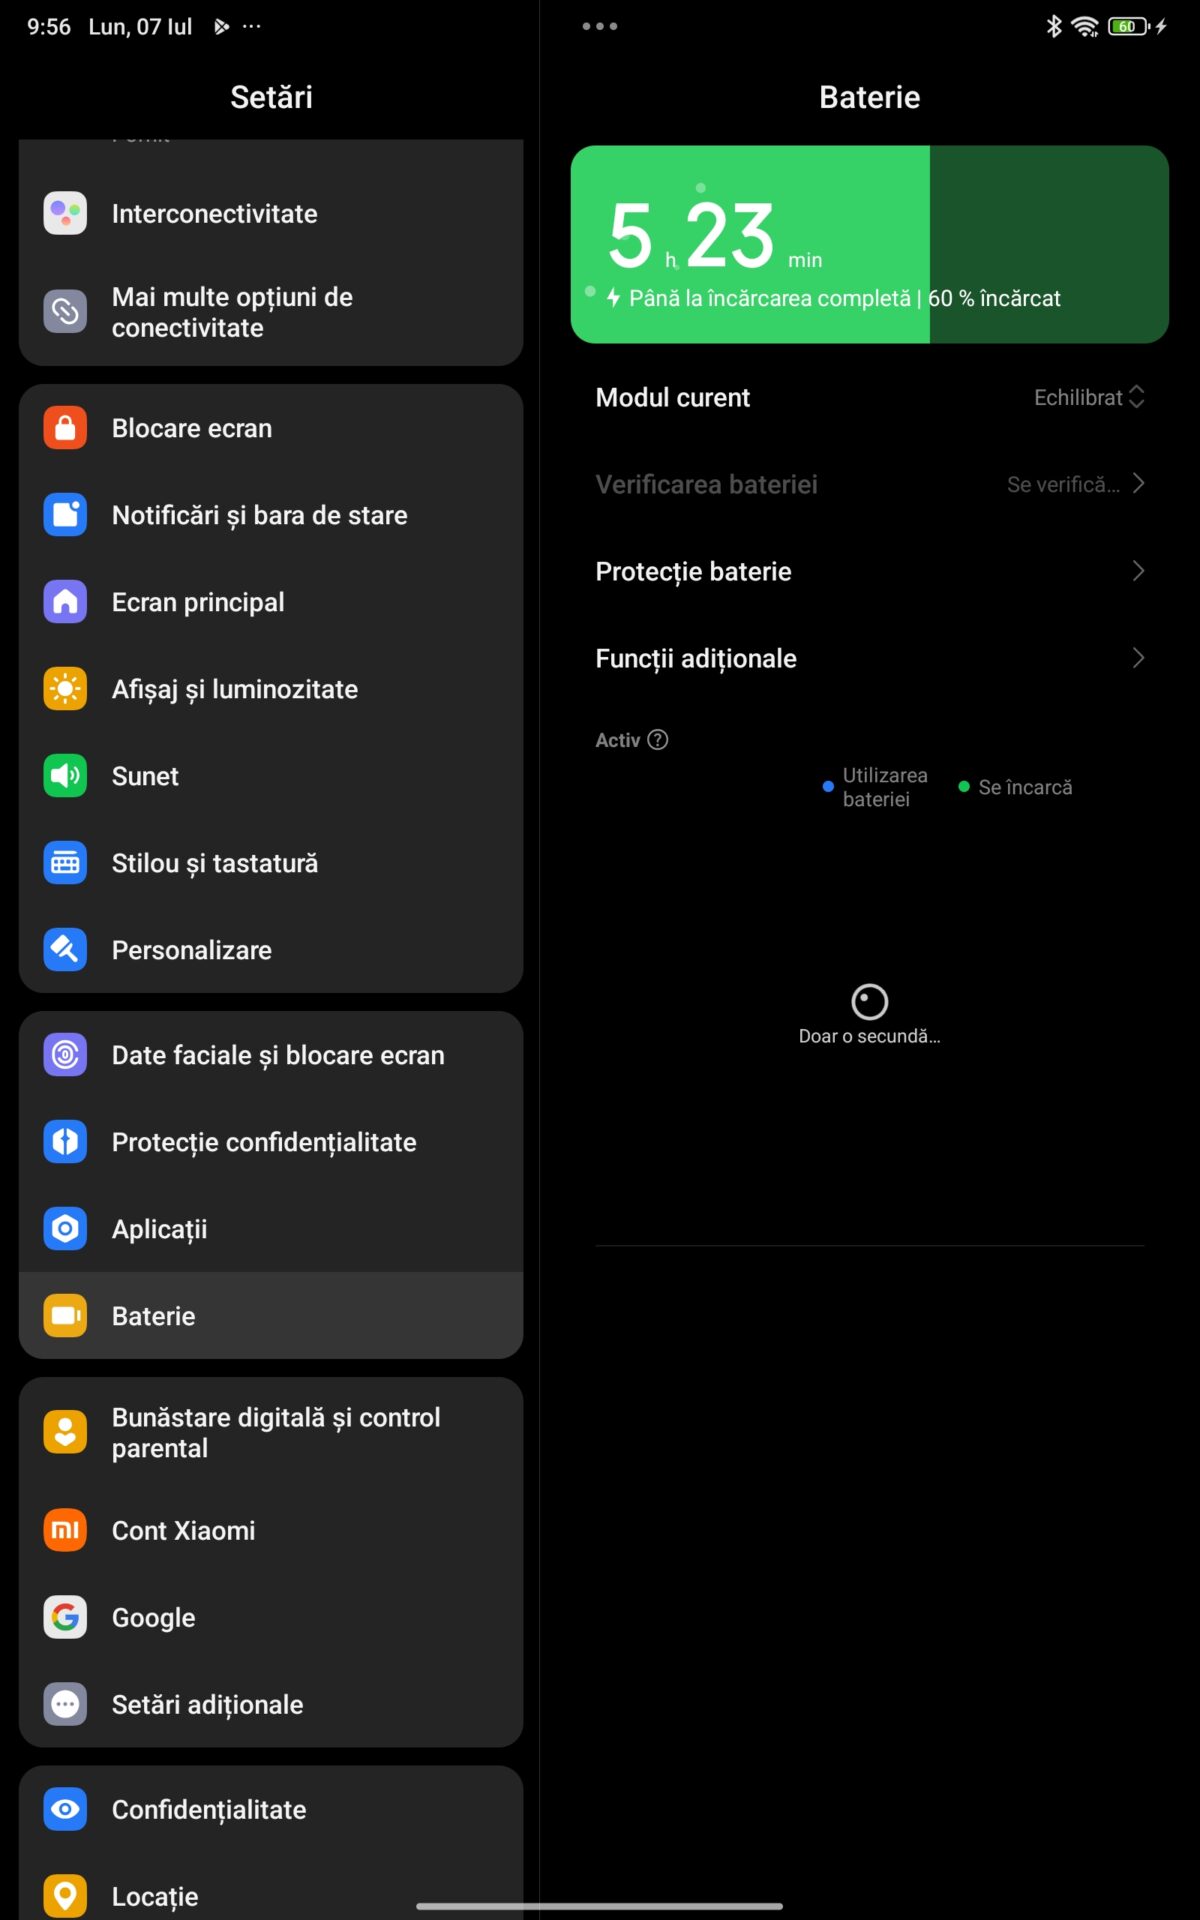Screen dimensions: 1200x1920
Task: Tap the Cont Xiaomi Mi icon
Action: 65,1530
